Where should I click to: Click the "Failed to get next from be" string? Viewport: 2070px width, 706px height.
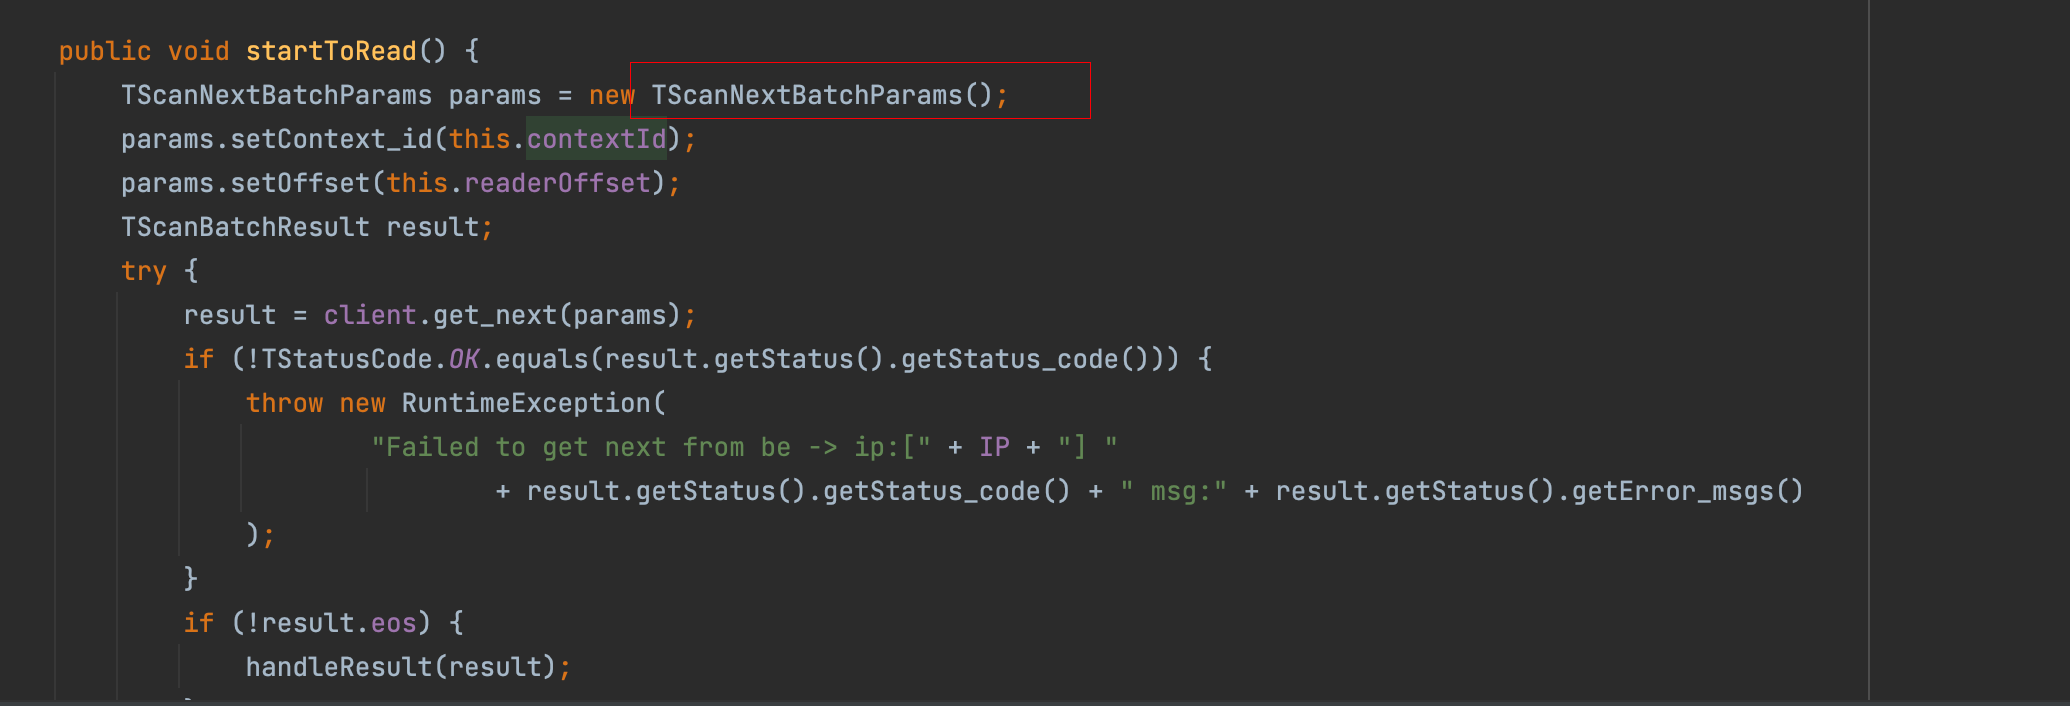point(581,447)
